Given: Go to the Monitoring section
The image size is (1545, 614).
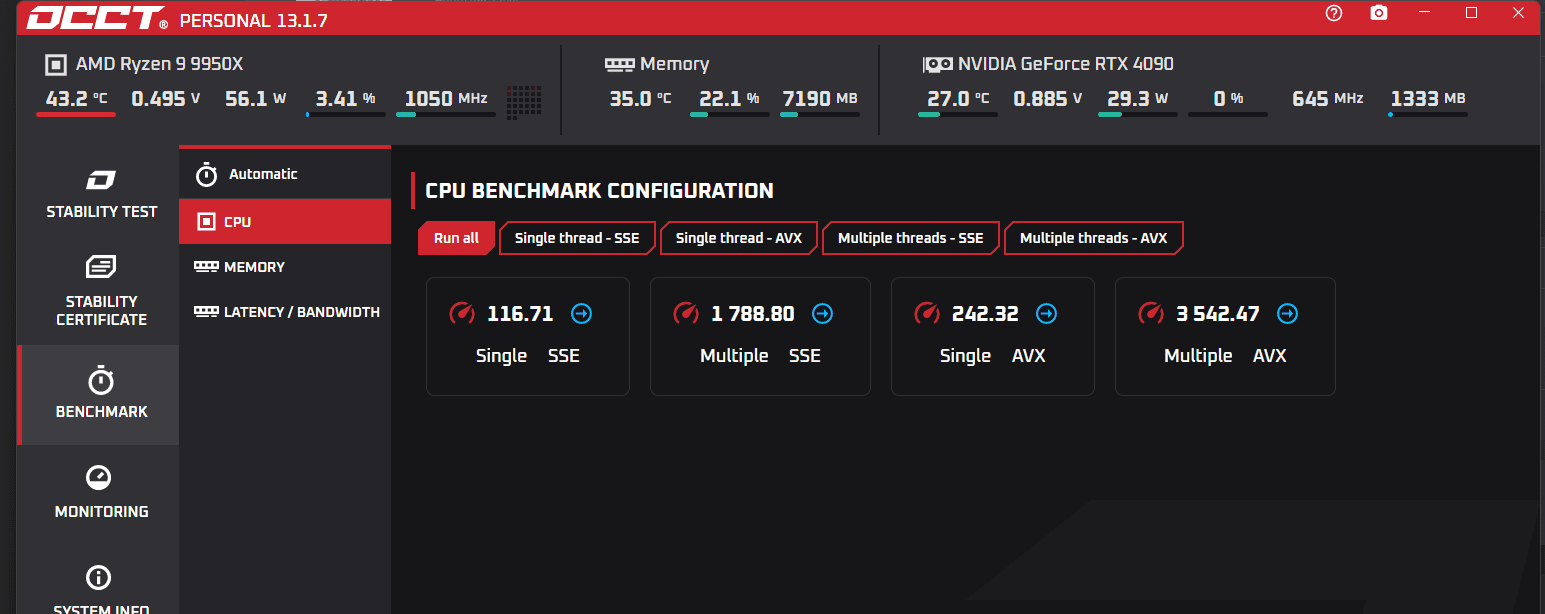Looking at the screenshot, I should 101,493.
